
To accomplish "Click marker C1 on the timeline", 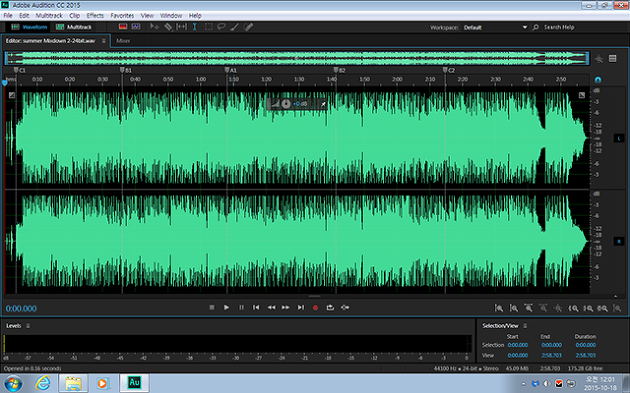I will click(16, 70).
